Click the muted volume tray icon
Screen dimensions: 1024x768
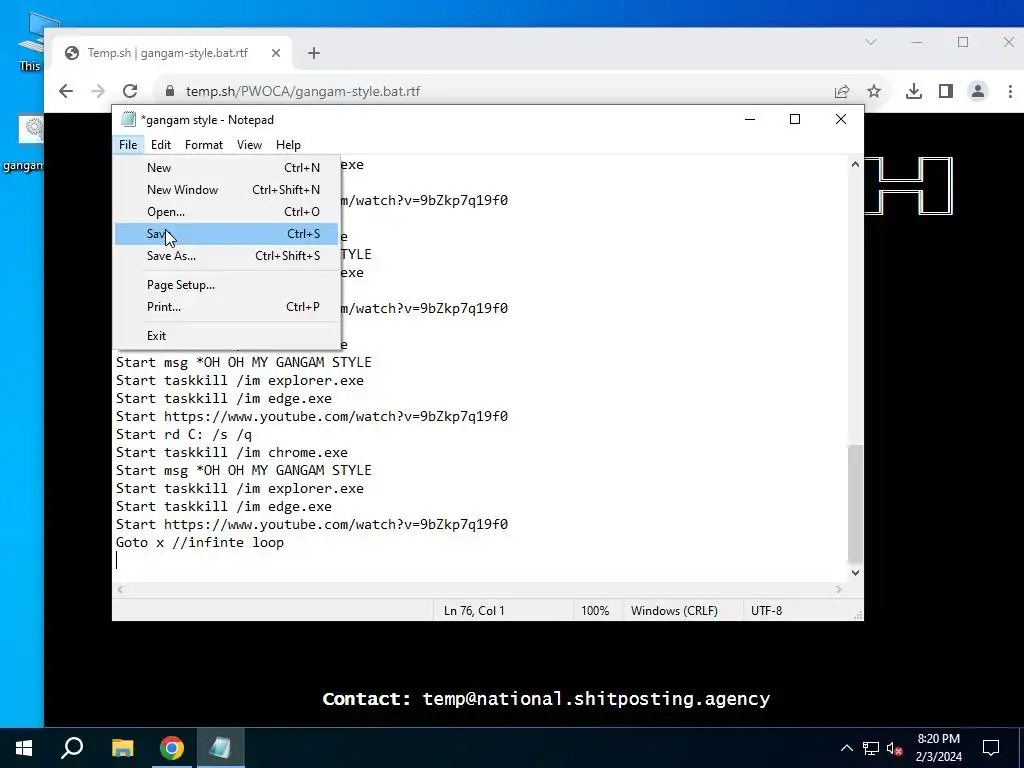895,748
